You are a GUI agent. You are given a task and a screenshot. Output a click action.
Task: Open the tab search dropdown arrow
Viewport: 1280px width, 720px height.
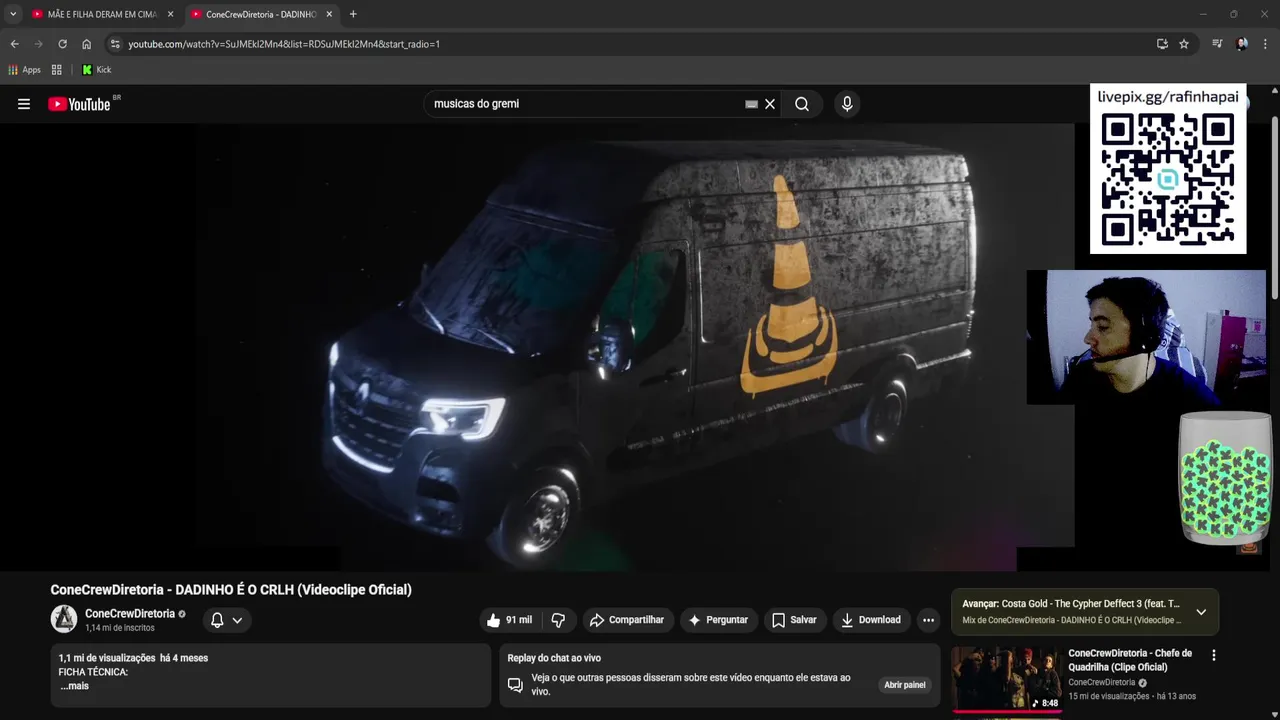click(x=13, y=14)
